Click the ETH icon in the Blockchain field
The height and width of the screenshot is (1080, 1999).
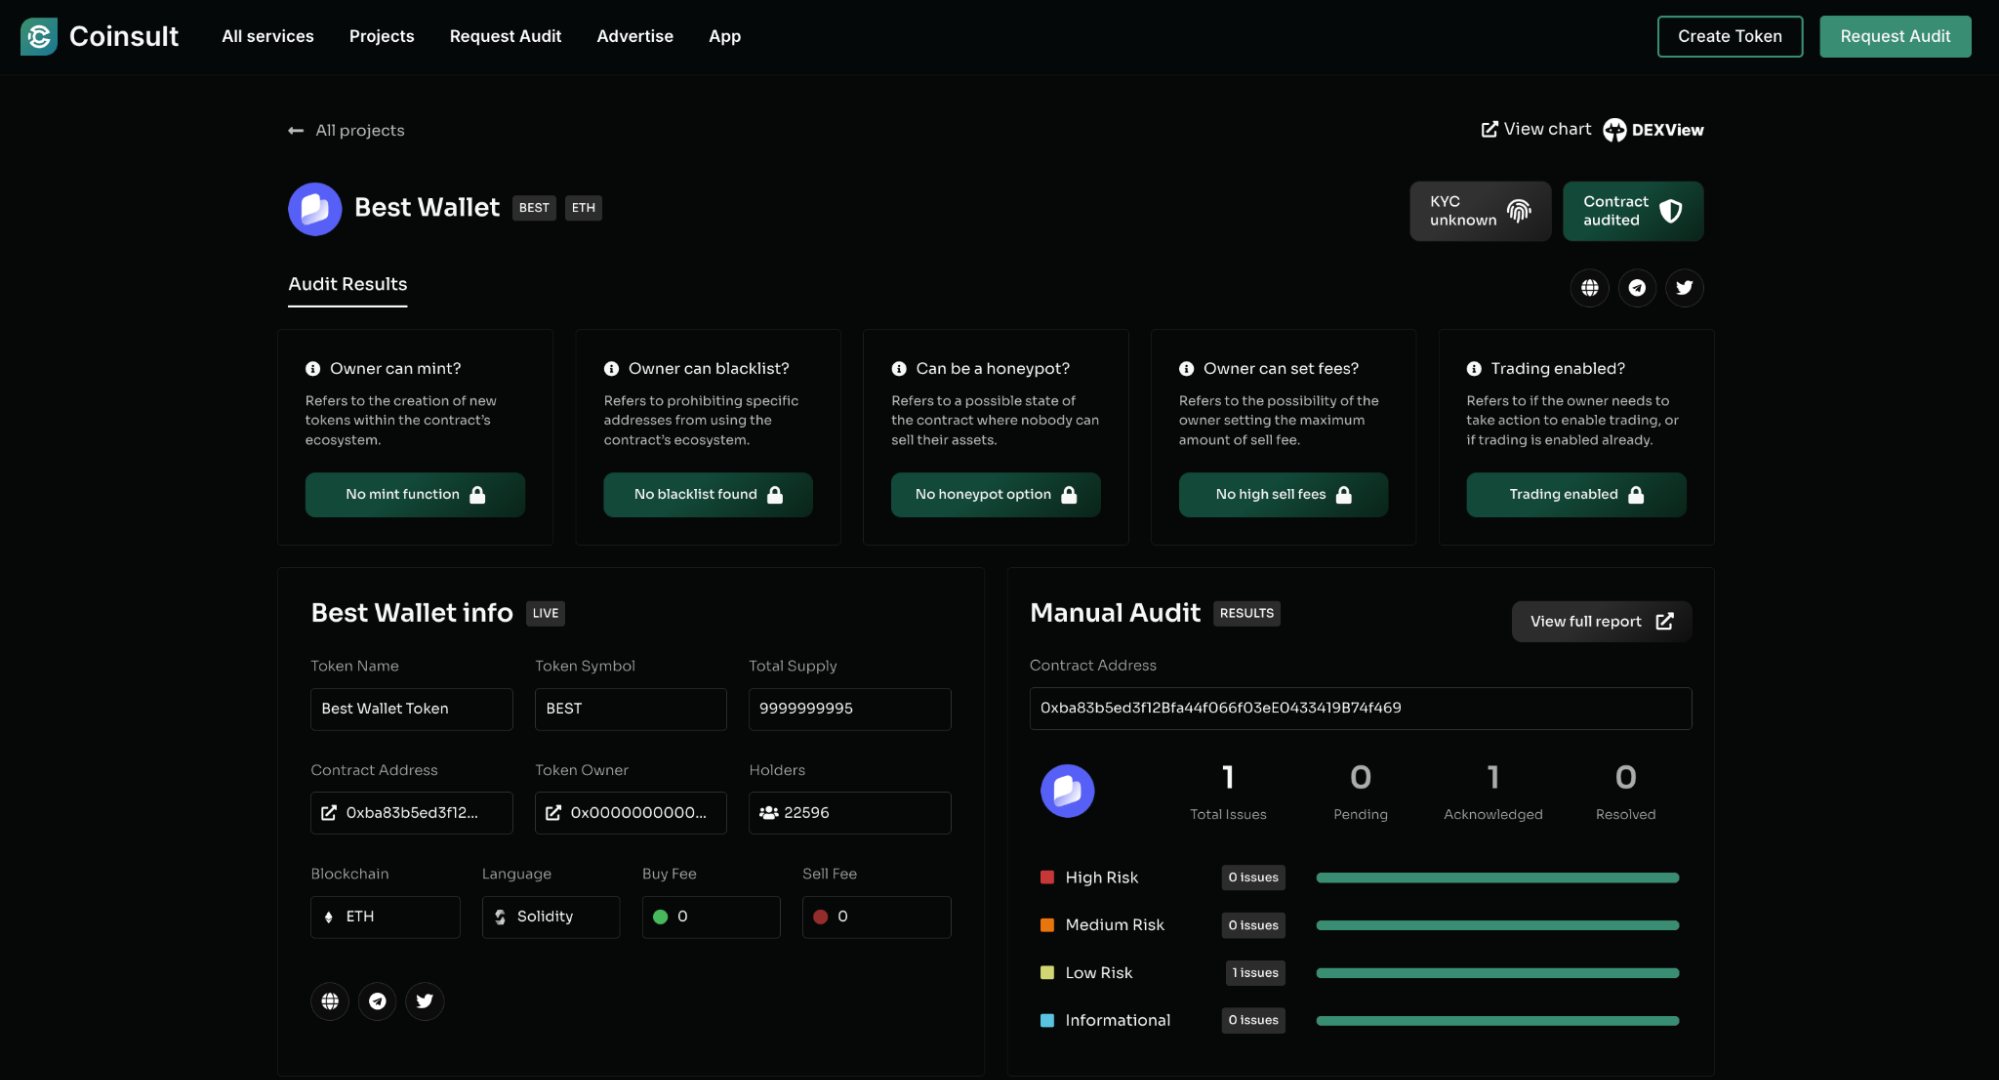(327, 916)
